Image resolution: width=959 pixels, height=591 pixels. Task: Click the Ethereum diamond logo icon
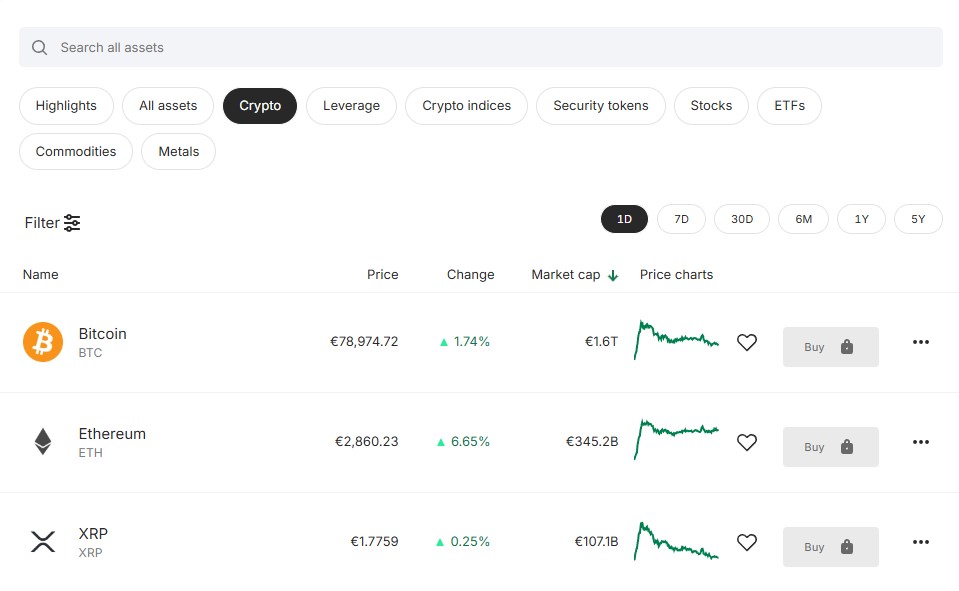coord(42,442)
